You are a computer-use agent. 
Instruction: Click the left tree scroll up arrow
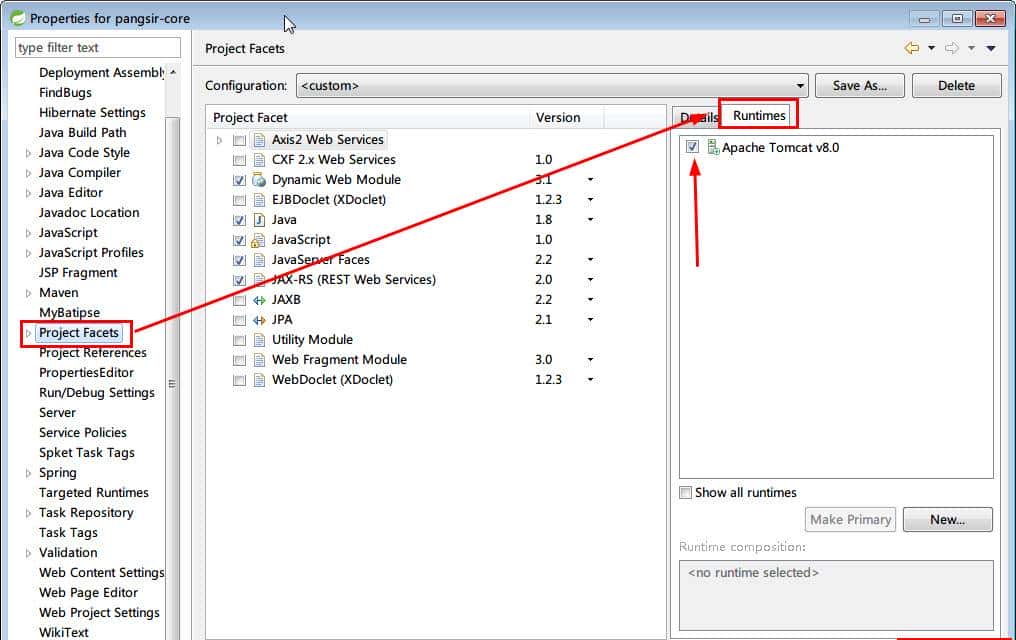(x=172, y=73)
